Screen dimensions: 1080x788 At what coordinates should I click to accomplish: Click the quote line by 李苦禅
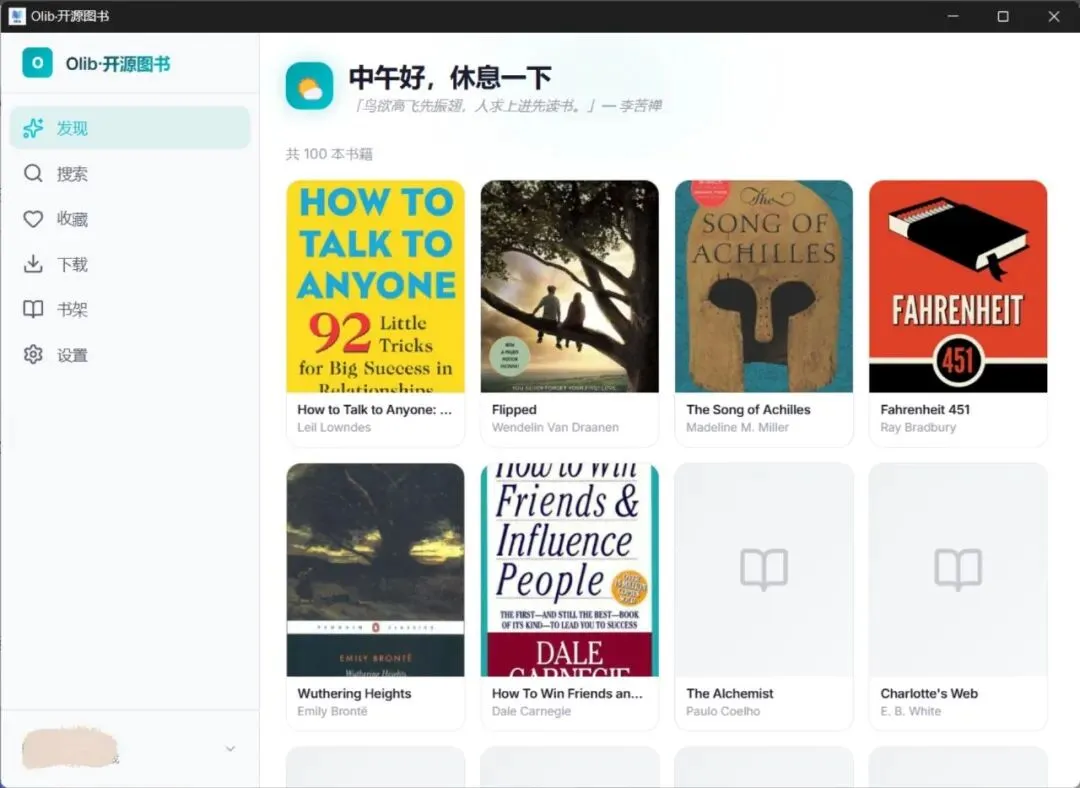(506, 106)
